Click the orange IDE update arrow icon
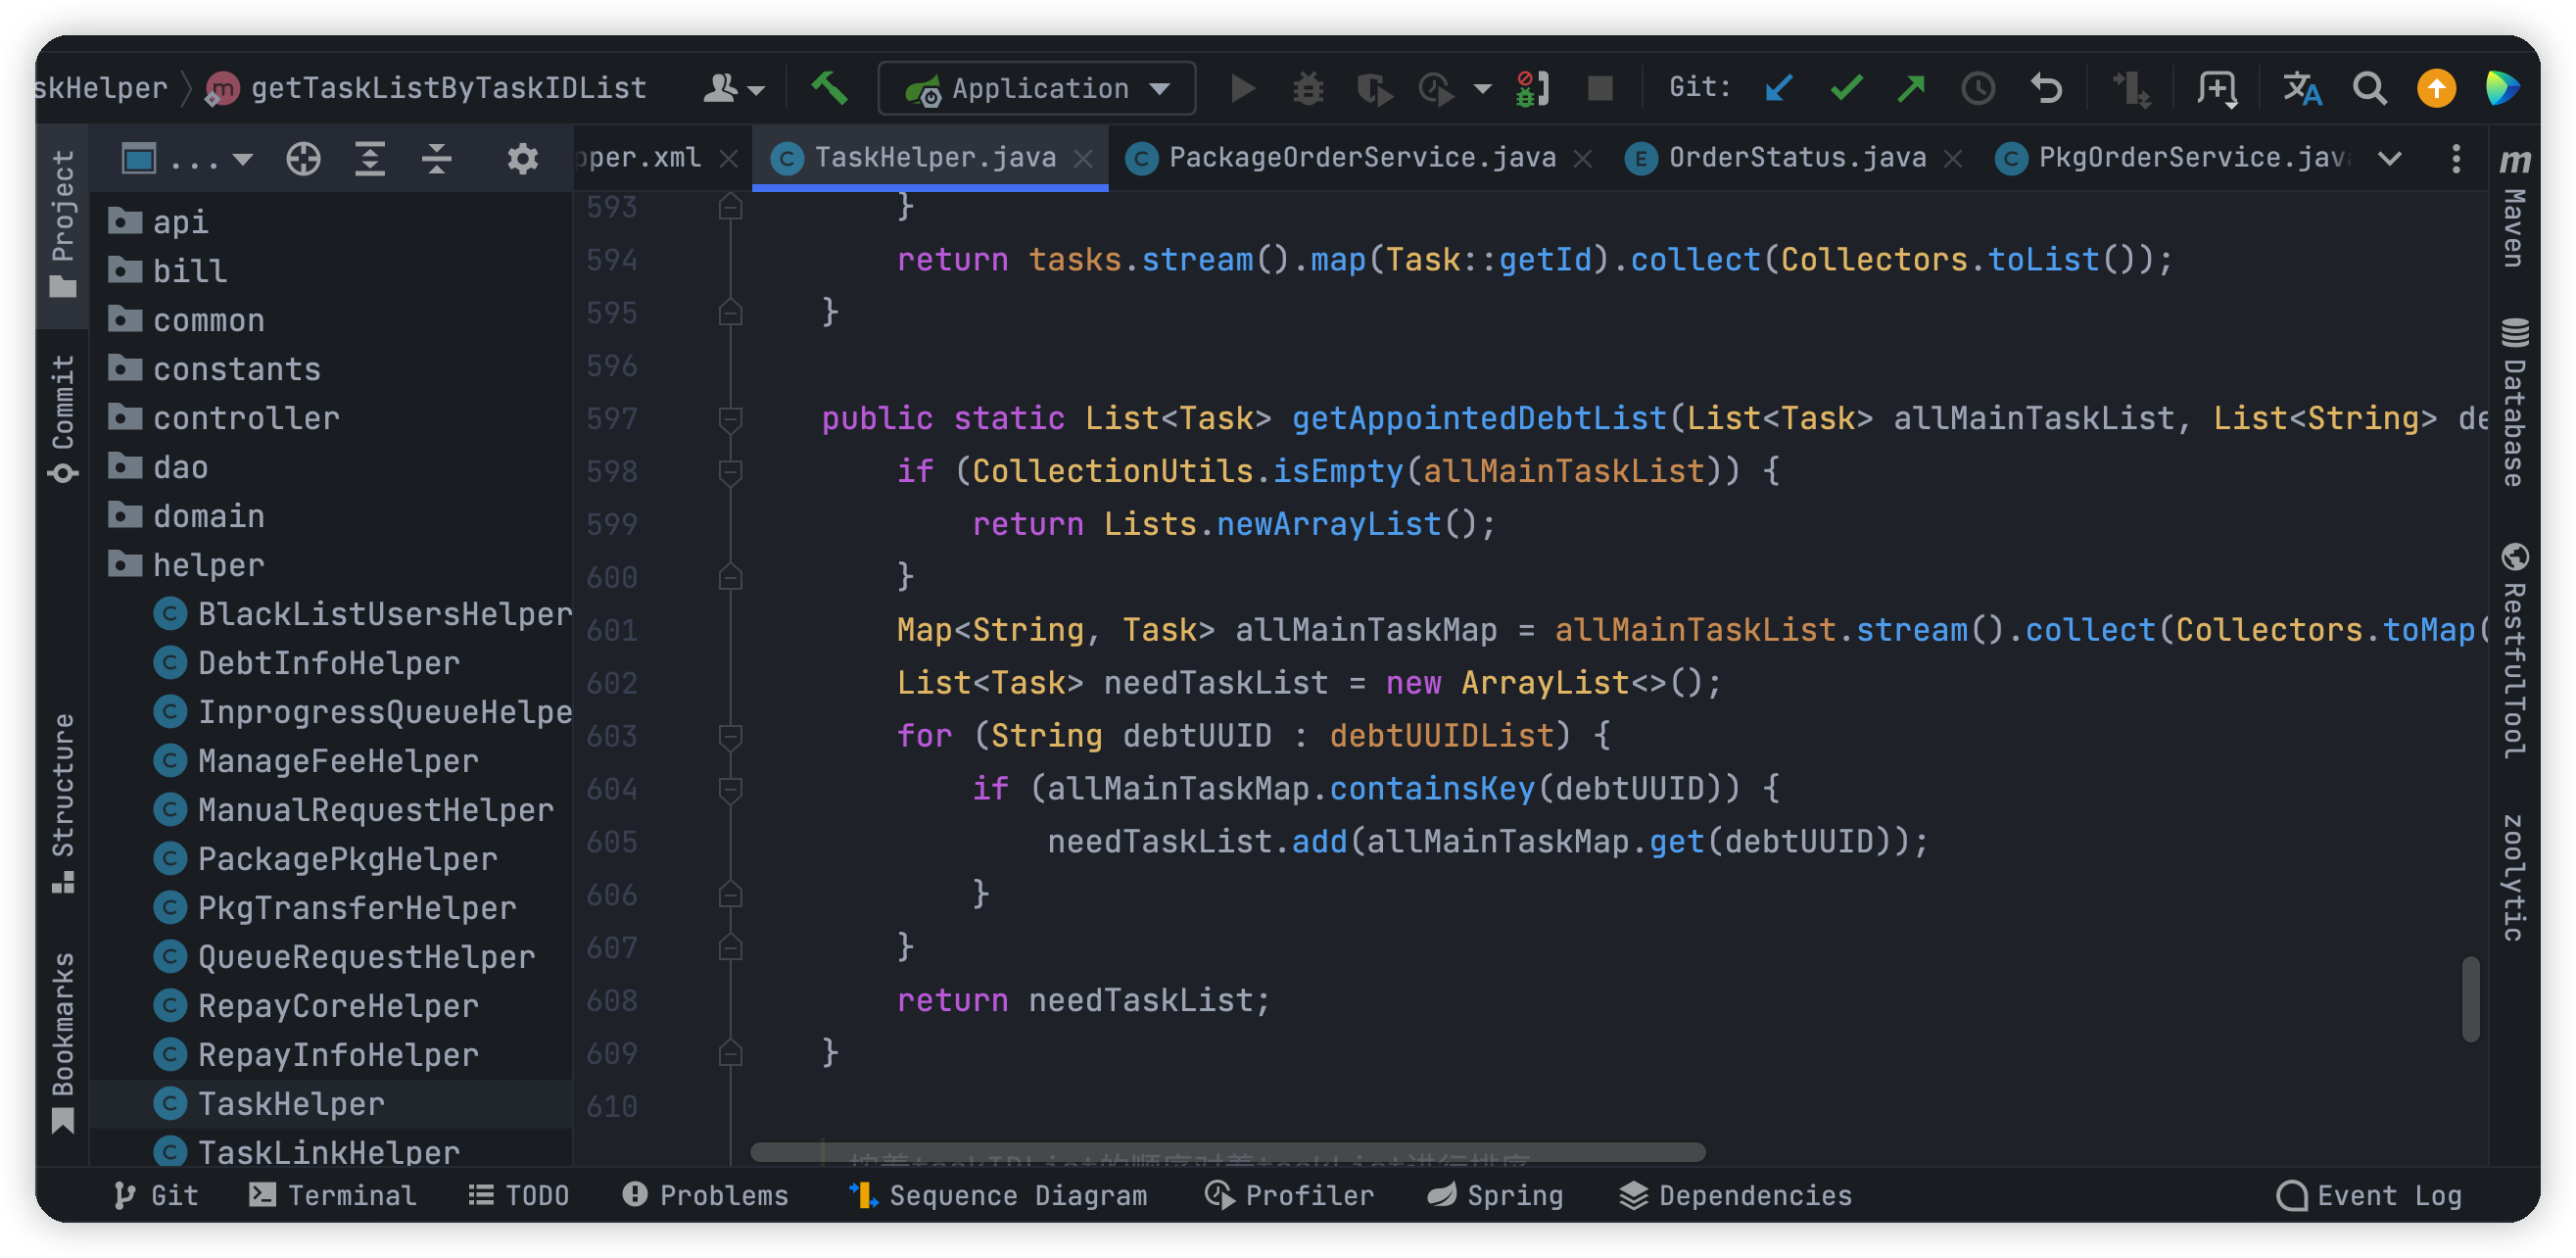The image size is (2576, 1258). pos(2436,88)
